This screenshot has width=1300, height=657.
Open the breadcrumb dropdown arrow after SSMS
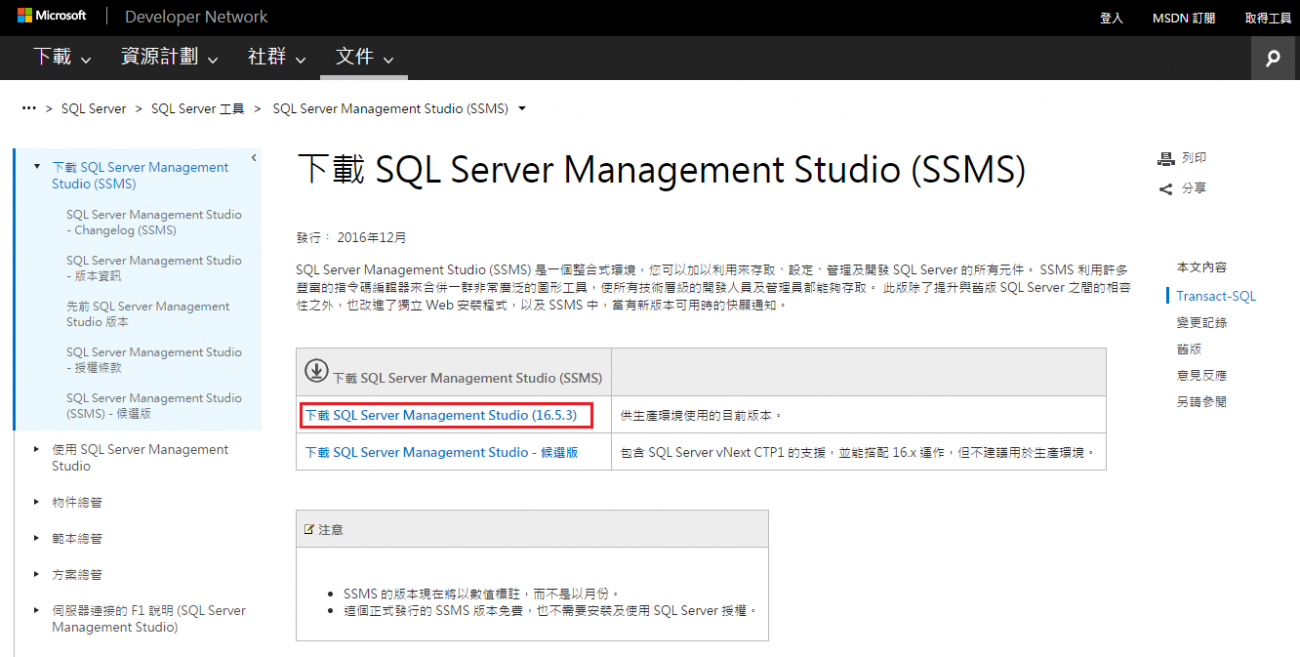tap(522, 108)
